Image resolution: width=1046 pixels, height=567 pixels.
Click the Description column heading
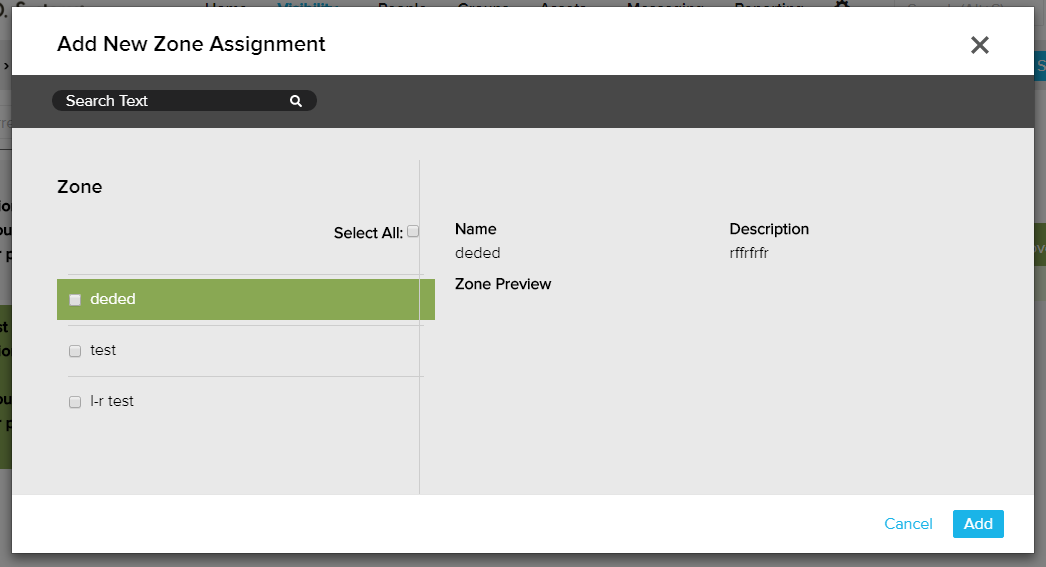(x=769, y=229)
